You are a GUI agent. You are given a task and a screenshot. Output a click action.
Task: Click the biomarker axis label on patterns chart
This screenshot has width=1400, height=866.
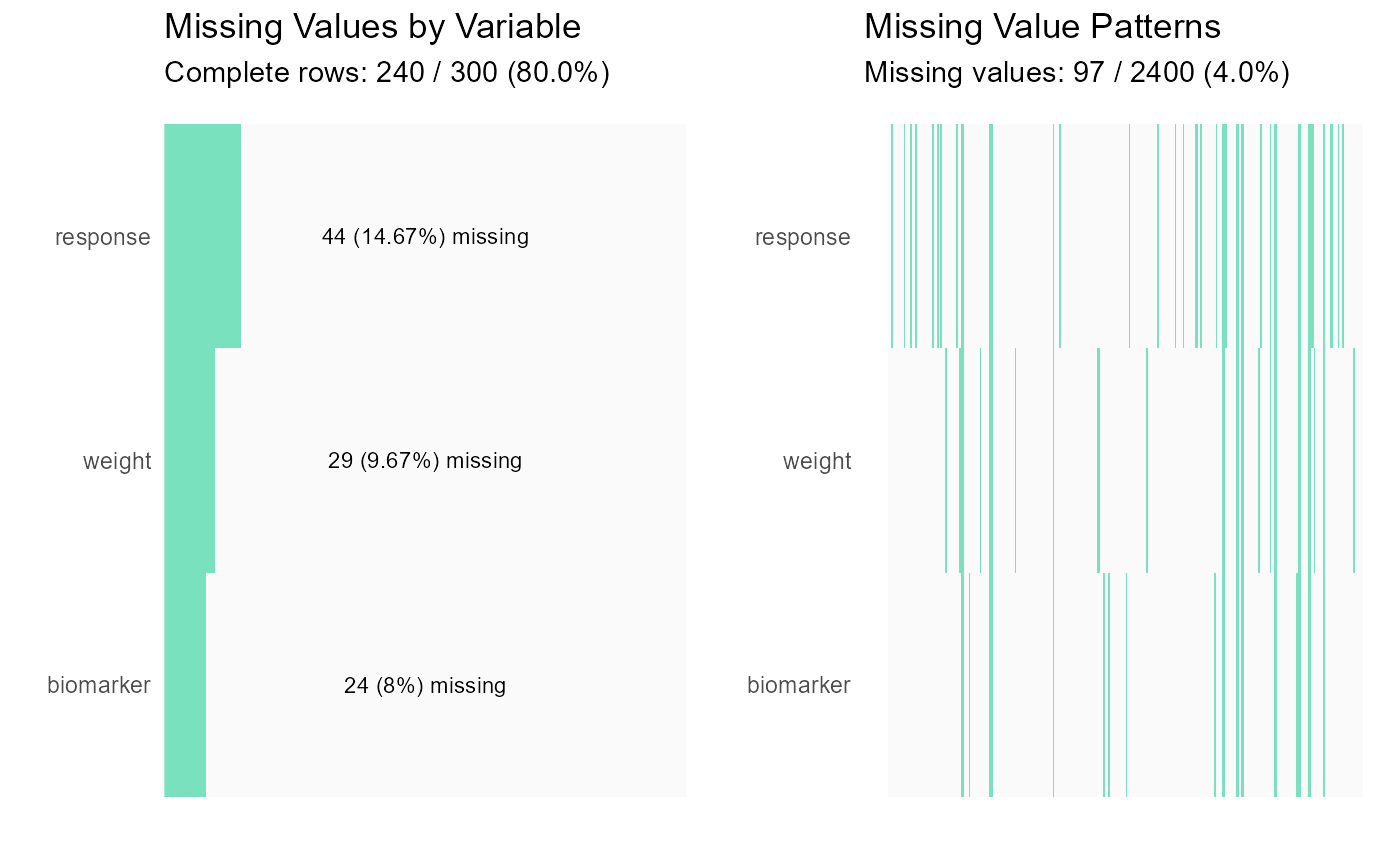coord(799,686)
